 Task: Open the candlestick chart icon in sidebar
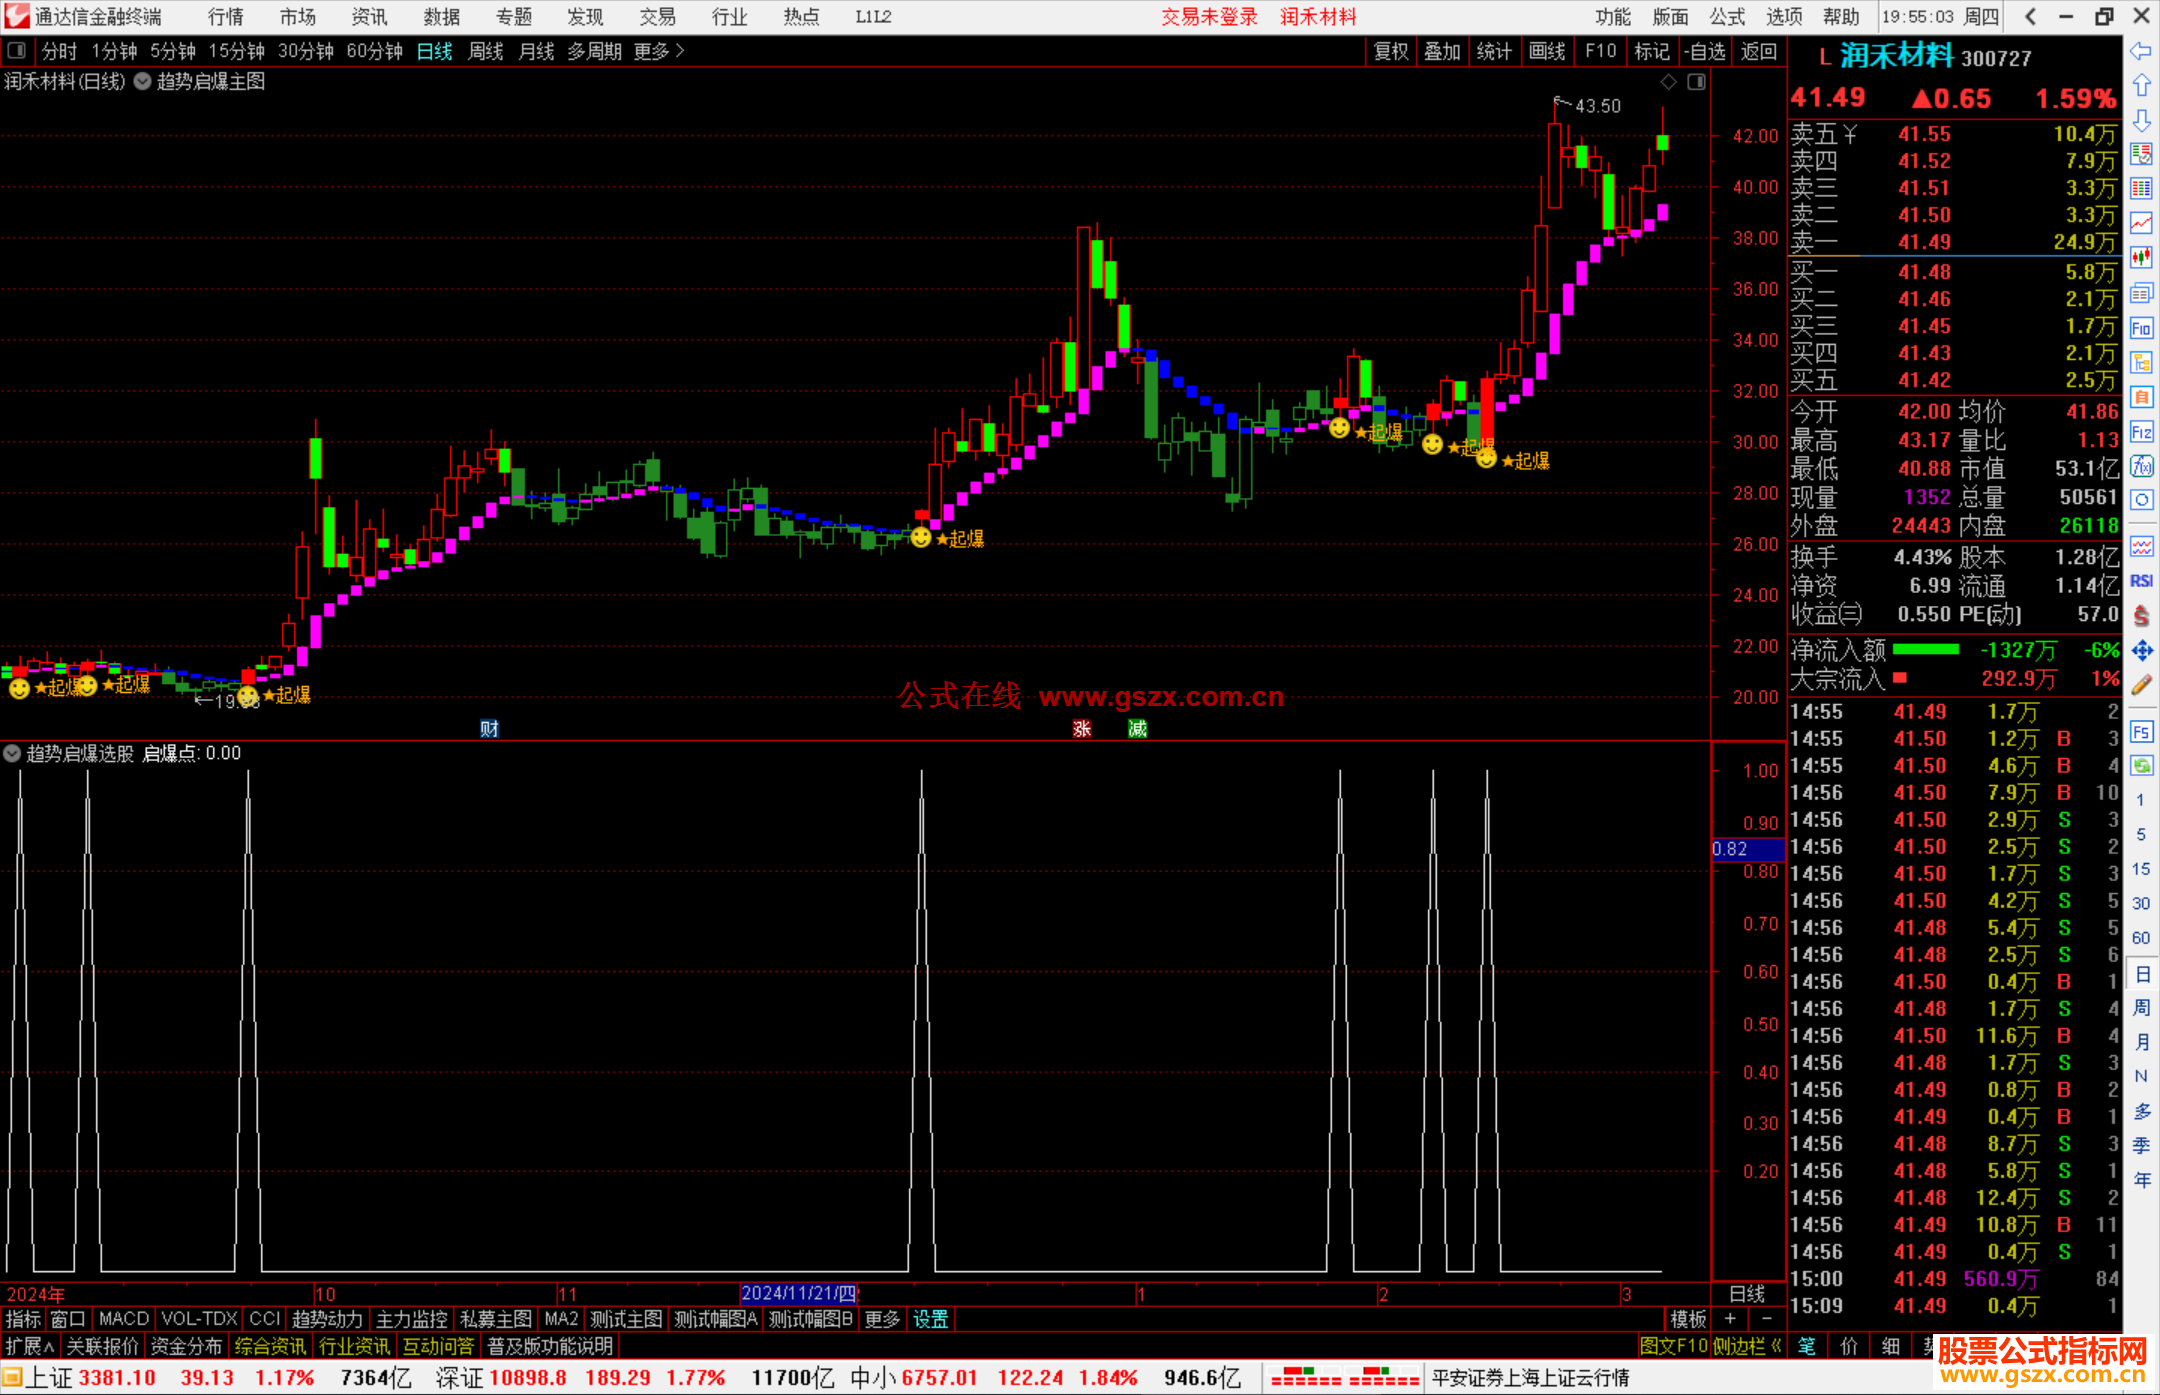2141,258
